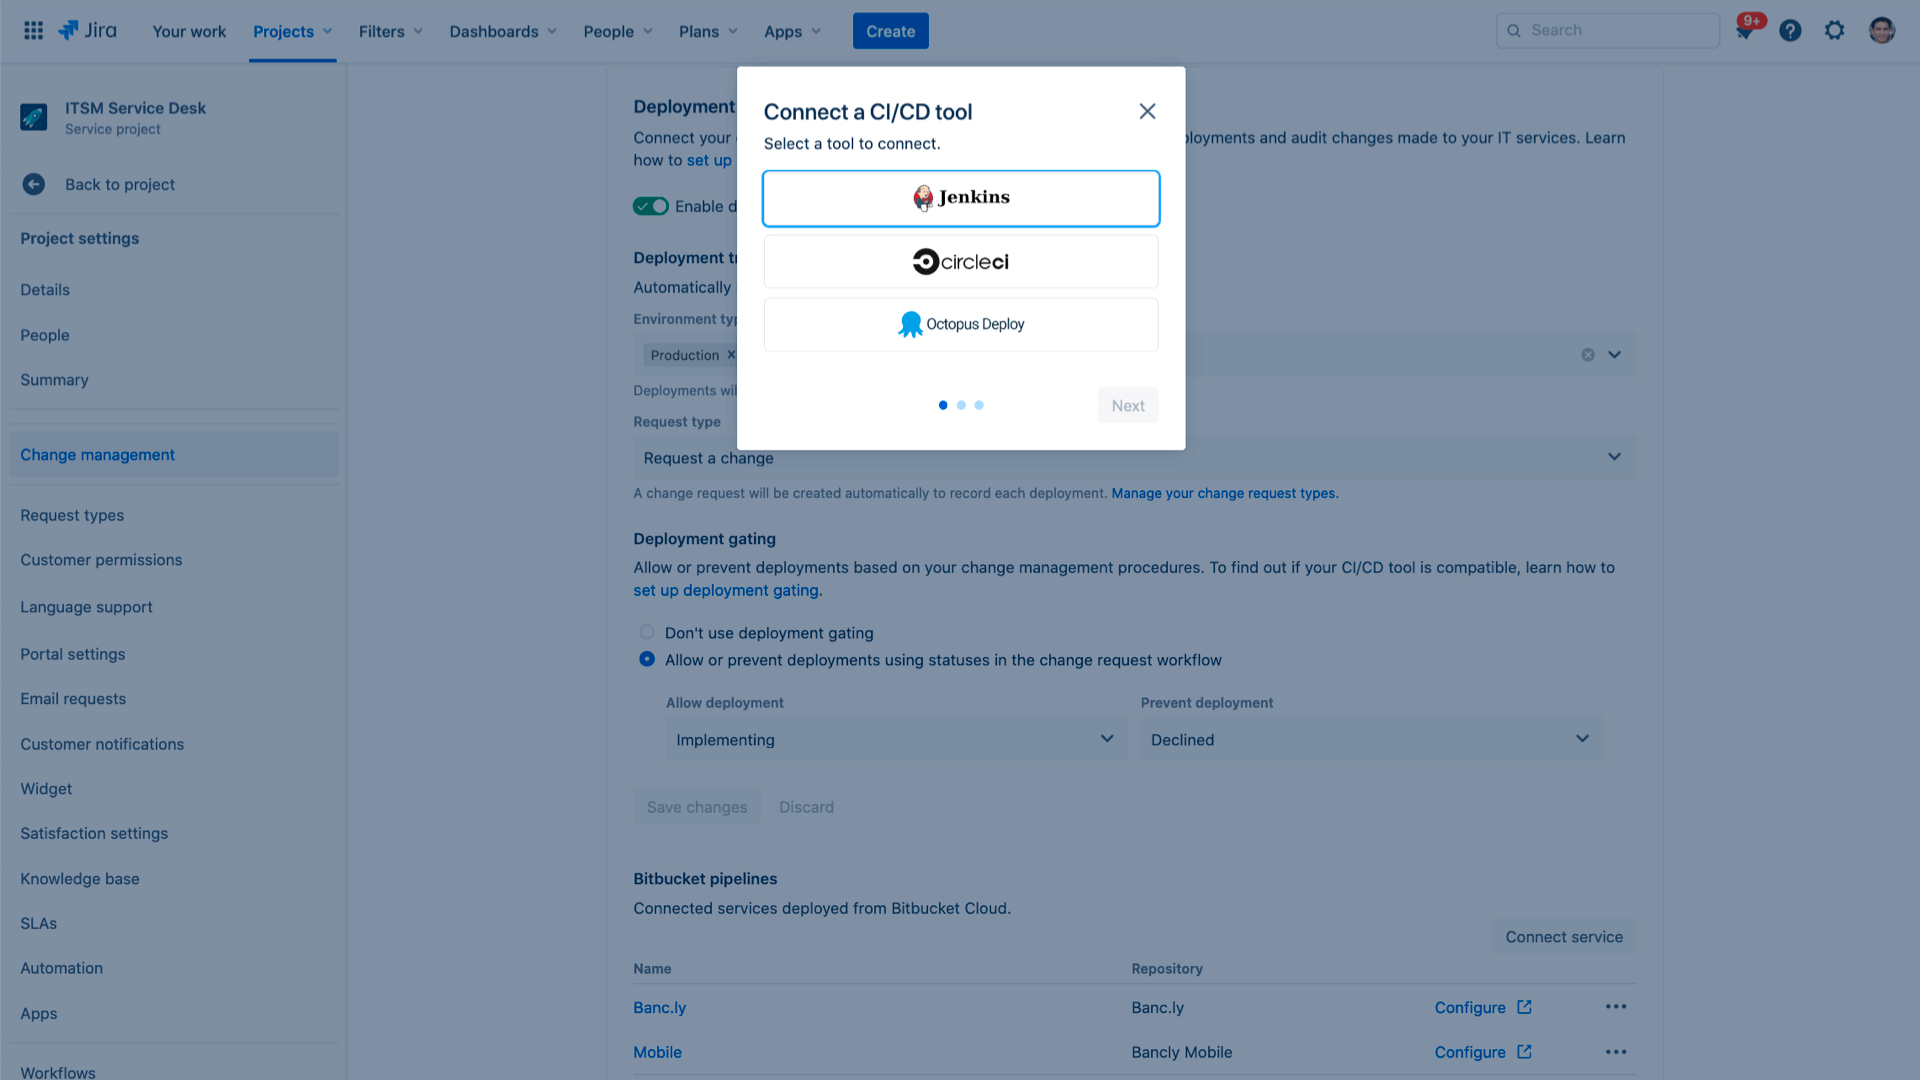The width and height of the screenshot is (1920, 1080).
Task: Select Jenkins as CI/CD tool
Action: 961,198
